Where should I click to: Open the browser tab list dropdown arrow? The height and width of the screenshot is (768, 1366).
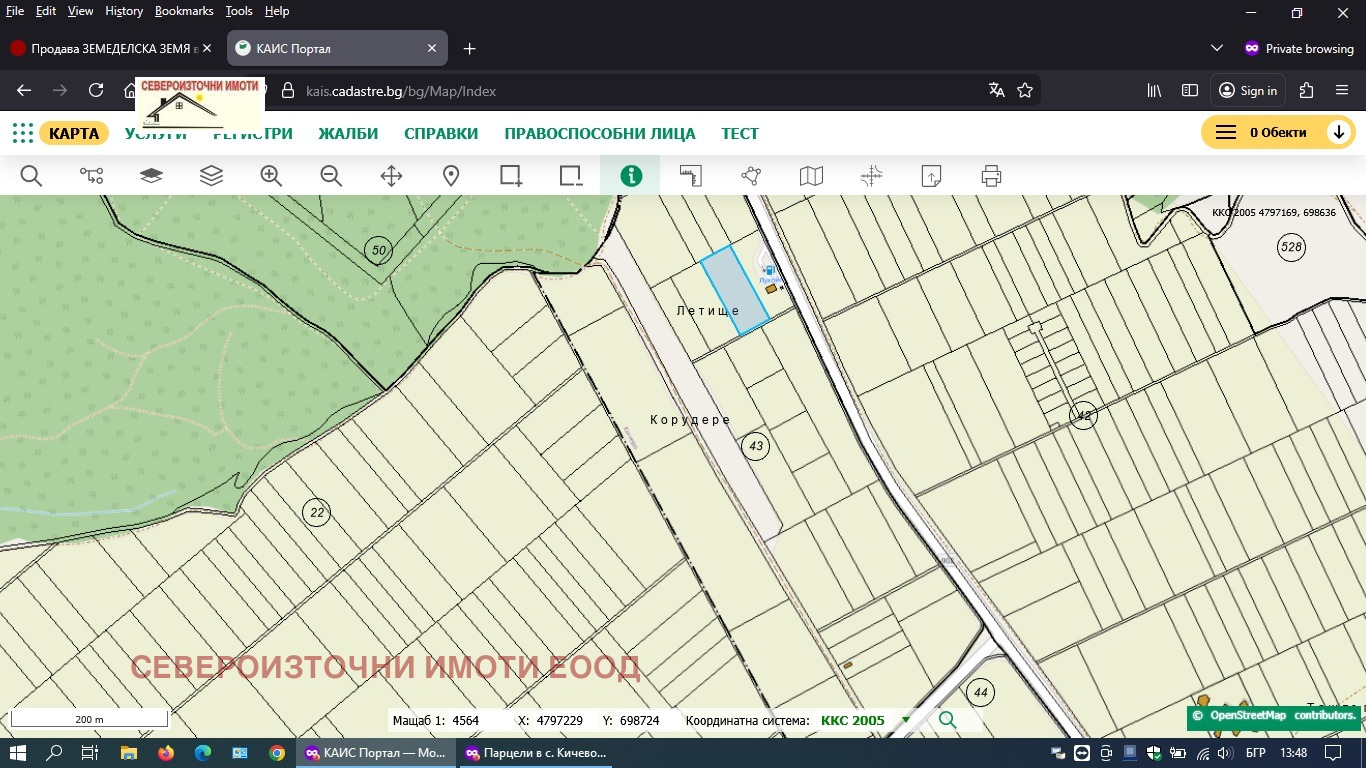(1216, 48)
